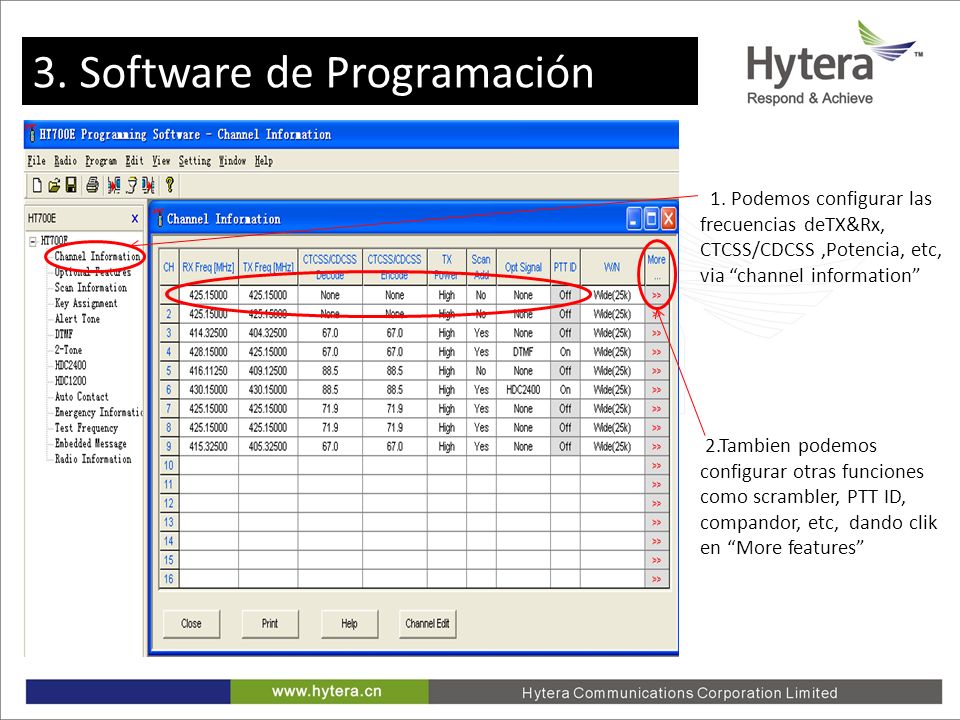The width and height of the screenshot is (960, 720).
Task: Click More features arrow for channel 5
Action: (657, 371)
